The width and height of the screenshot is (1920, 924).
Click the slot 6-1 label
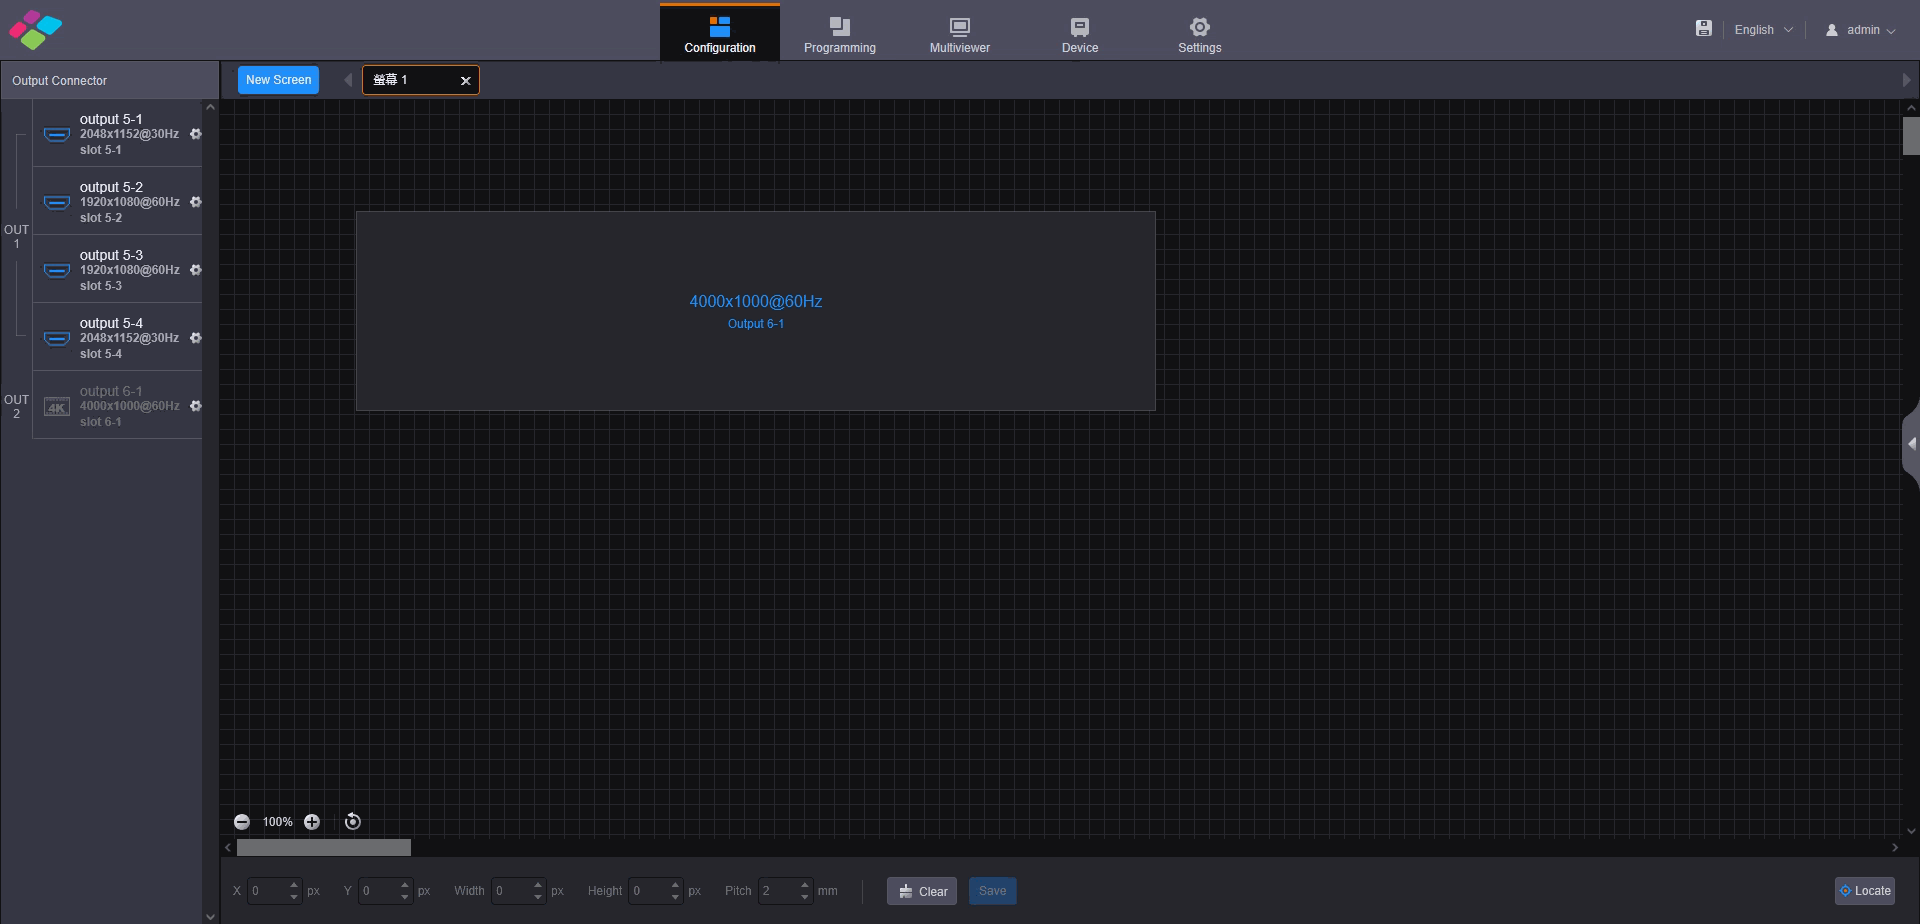[x=101, y=422]
